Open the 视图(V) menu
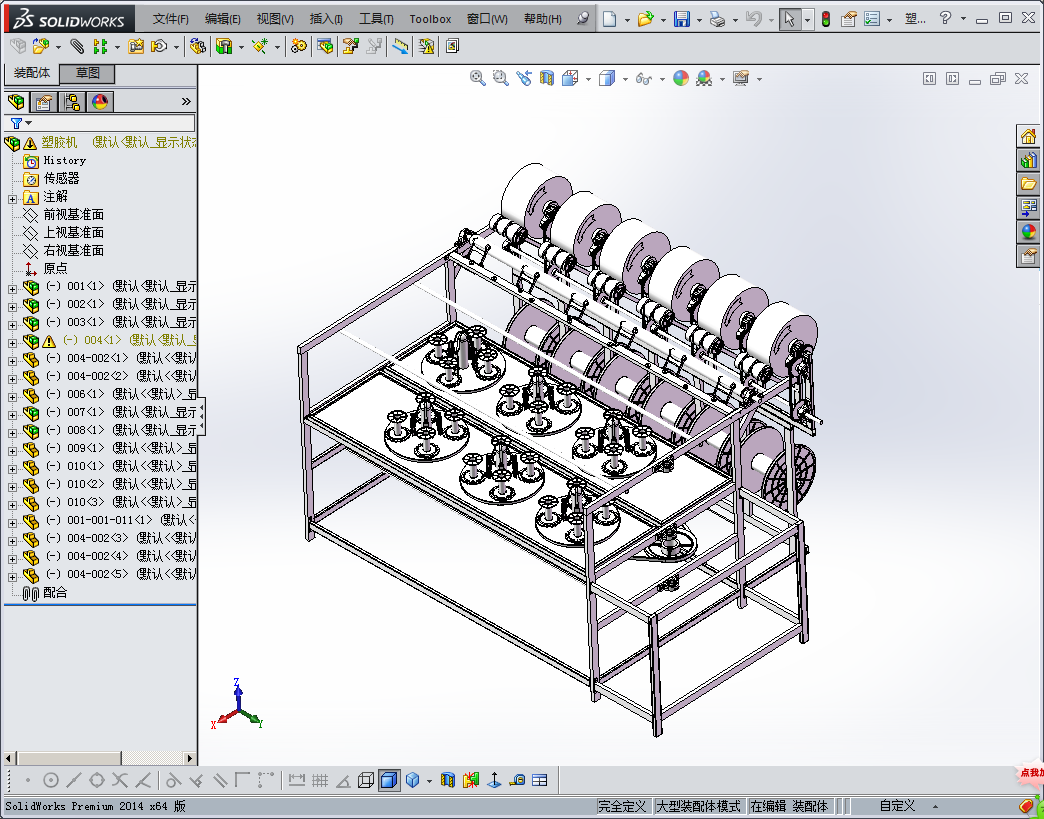Image resolution: width=1044 pixels, height=819 pixels. coord(275,19)
